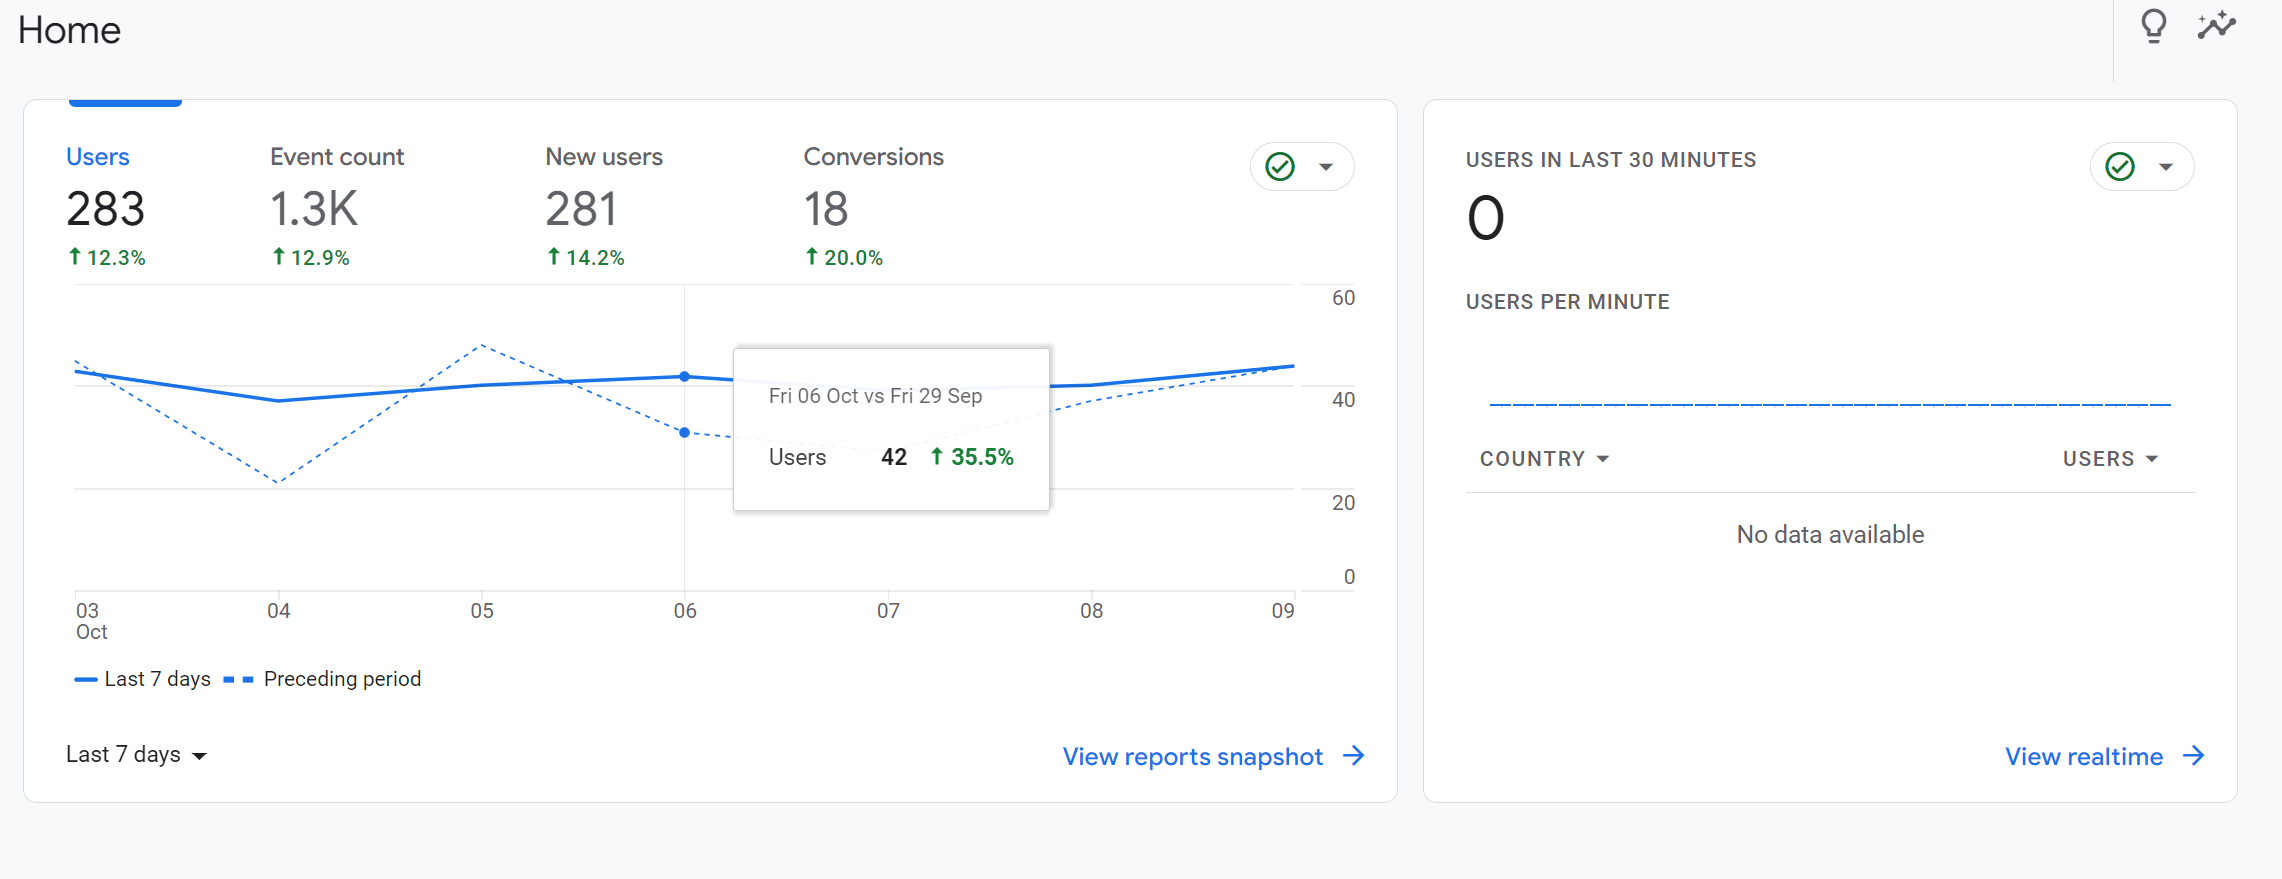
Task: Select the Users metric tab
Action: pos(98,157)
